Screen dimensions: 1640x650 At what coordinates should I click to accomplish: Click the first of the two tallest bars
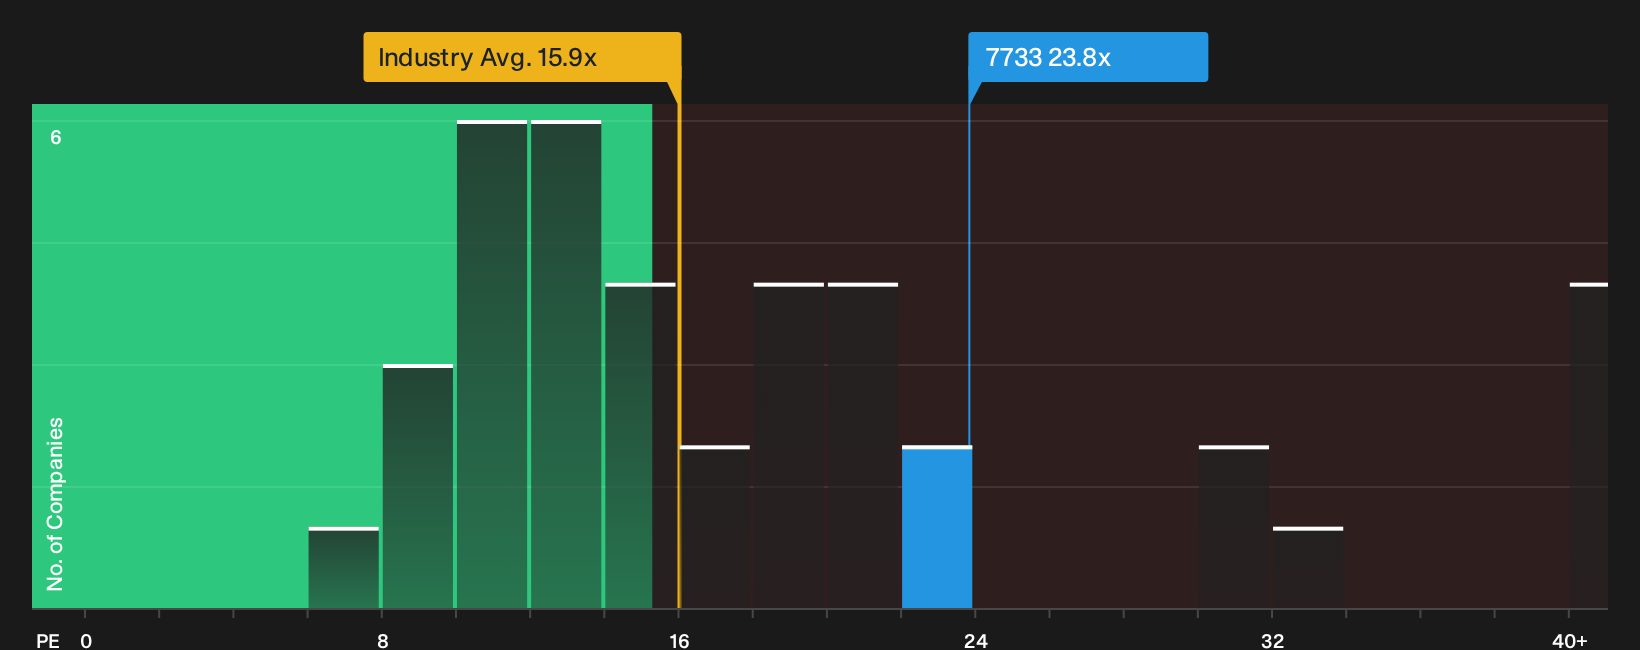coord(492,364)
